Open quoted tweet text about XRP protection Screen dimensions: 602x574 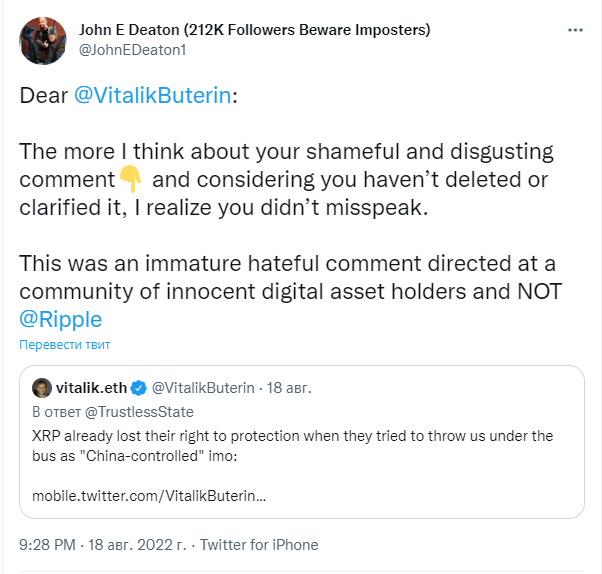click(x=293, y=446)
